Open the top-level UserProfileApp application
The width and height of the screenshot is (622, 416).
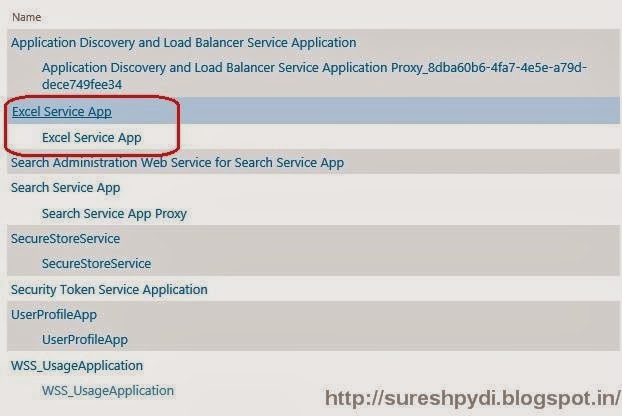(x=54, y=314)
